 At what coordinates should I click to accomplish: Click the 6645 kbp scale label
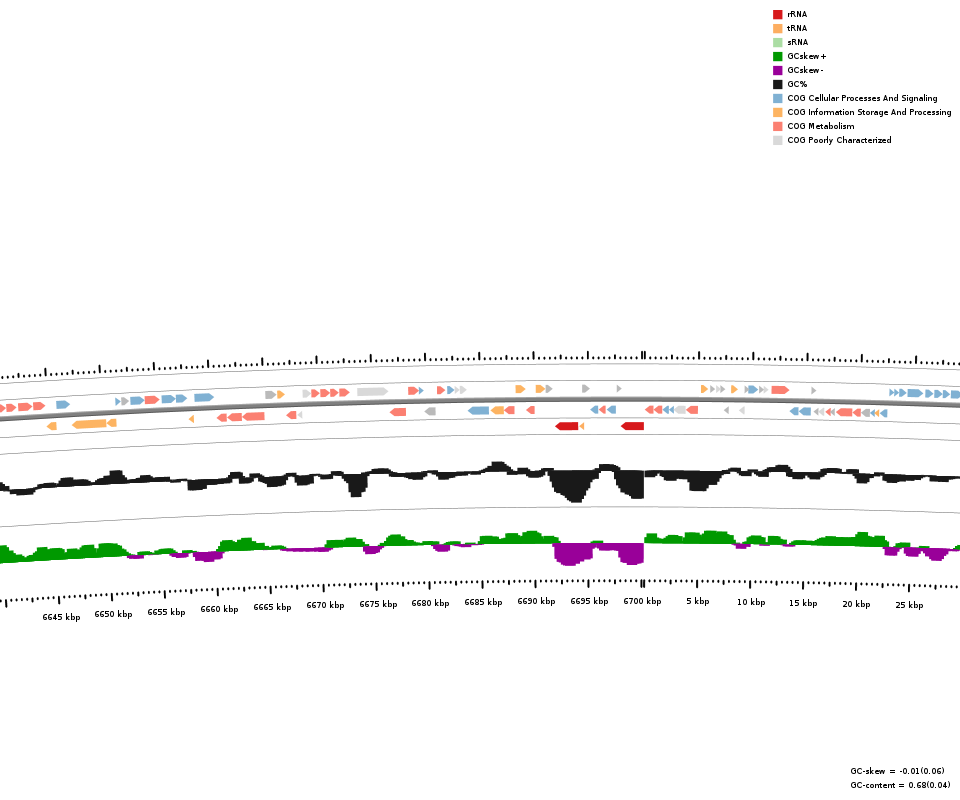tap(61, 617)
